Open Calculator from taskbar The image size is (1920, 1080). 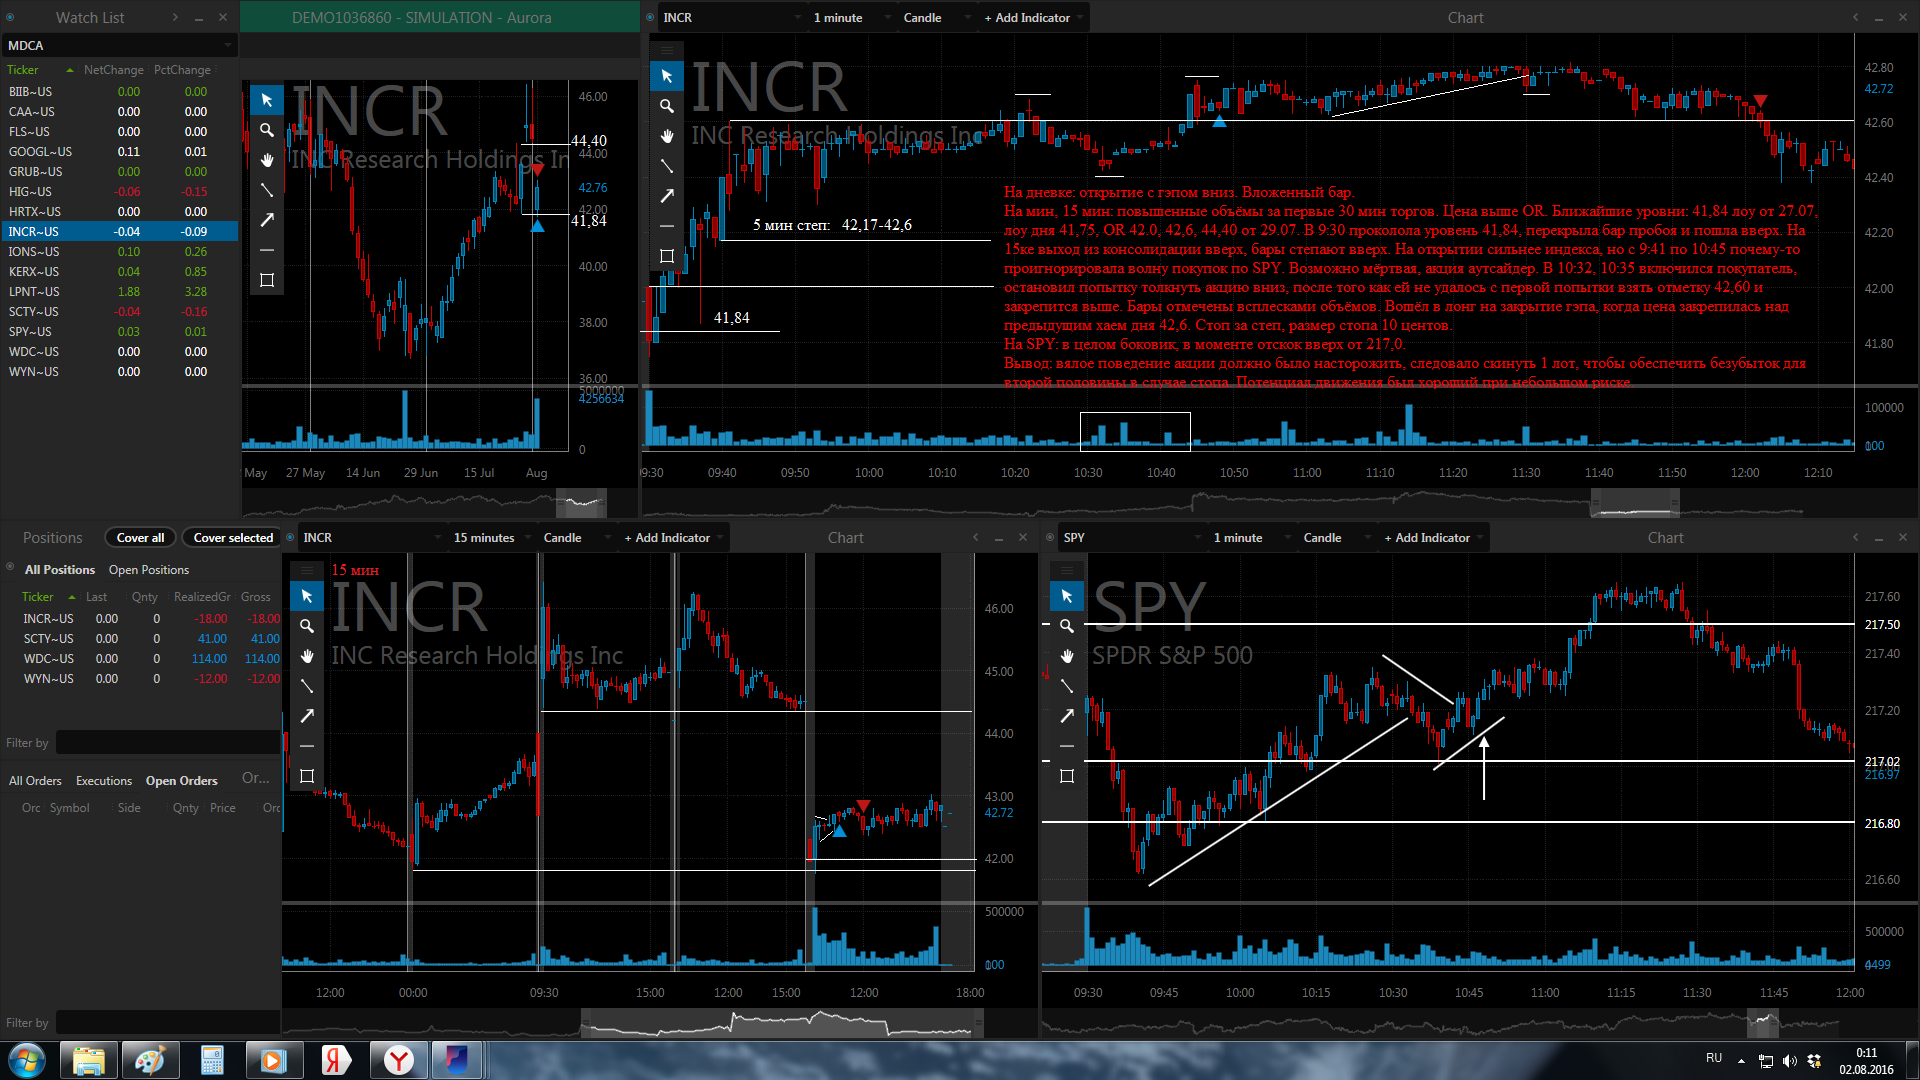pos(212,1060)
